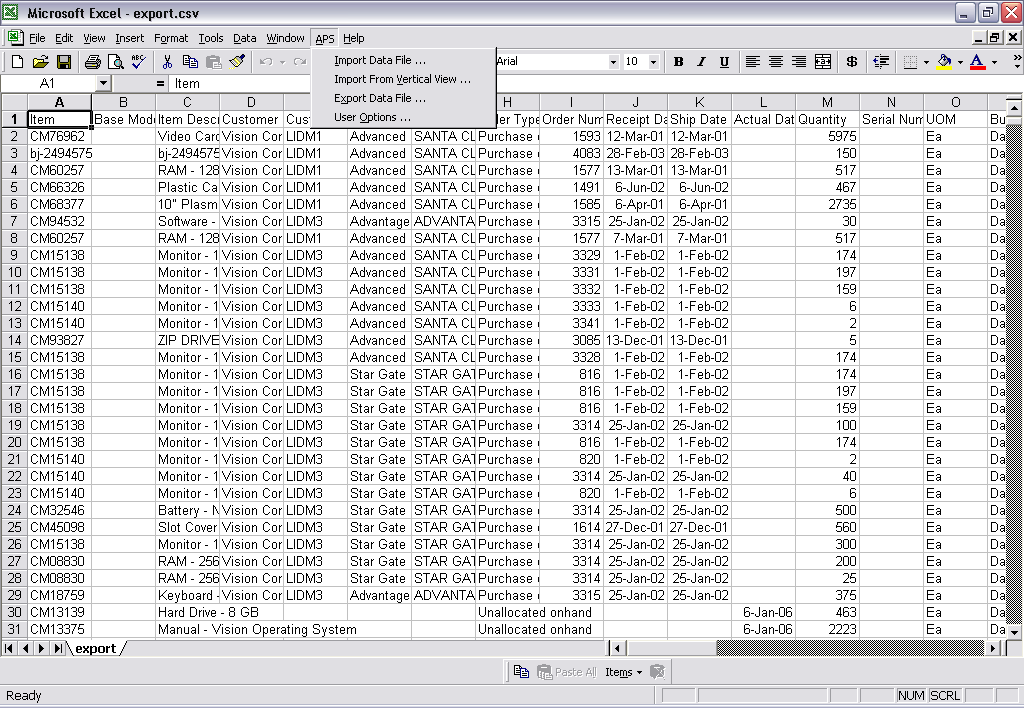Image resolution: width=1024 pixels, height=708 pixels.
Task: Click the Save icon in toolbar
Action: click(x=63, y=61)
